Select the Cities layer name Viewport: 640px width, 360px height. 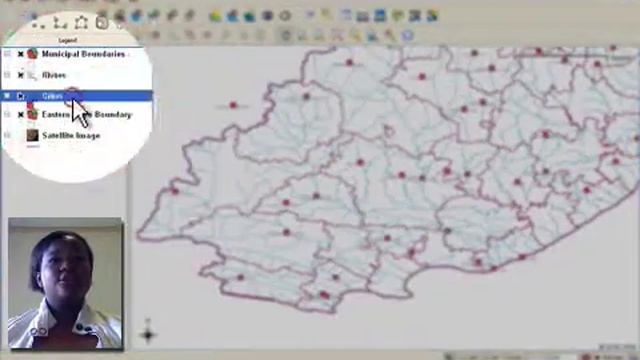point(52,96)
